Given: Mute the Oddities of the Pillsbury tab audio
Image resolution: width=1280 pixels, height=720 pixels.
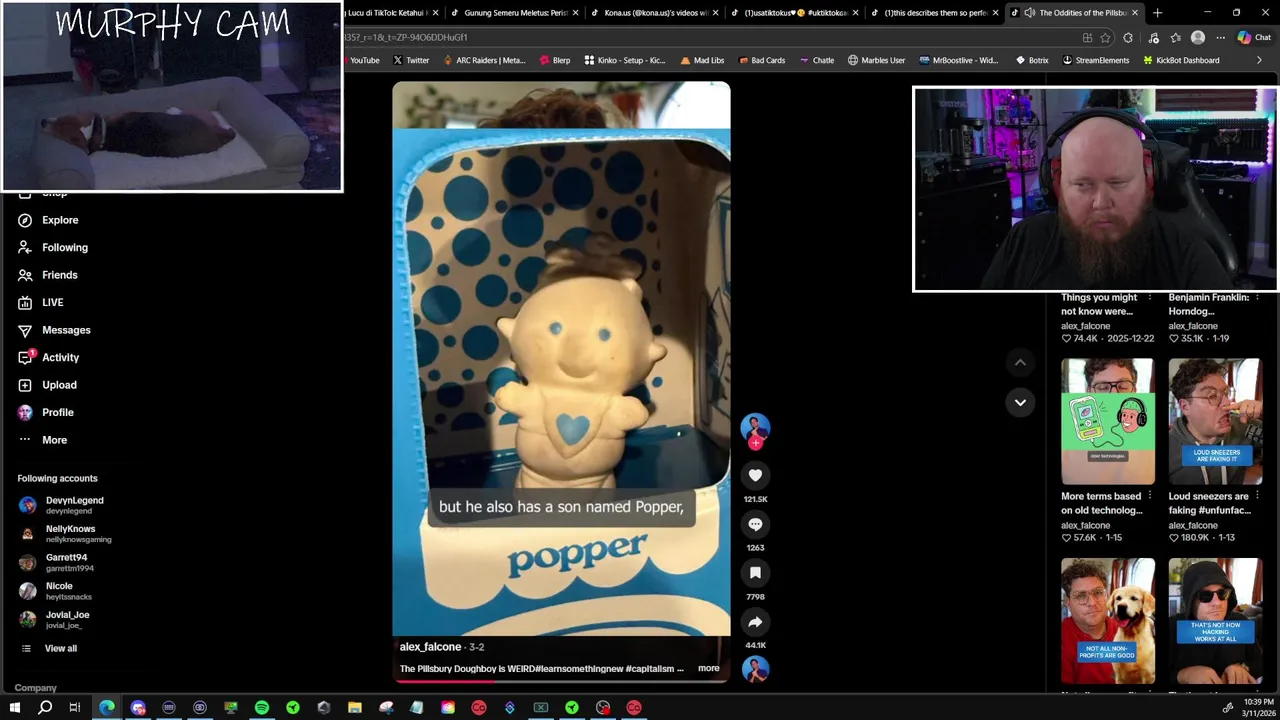Looking at the screenshot, I should (x=1029, y=13).
